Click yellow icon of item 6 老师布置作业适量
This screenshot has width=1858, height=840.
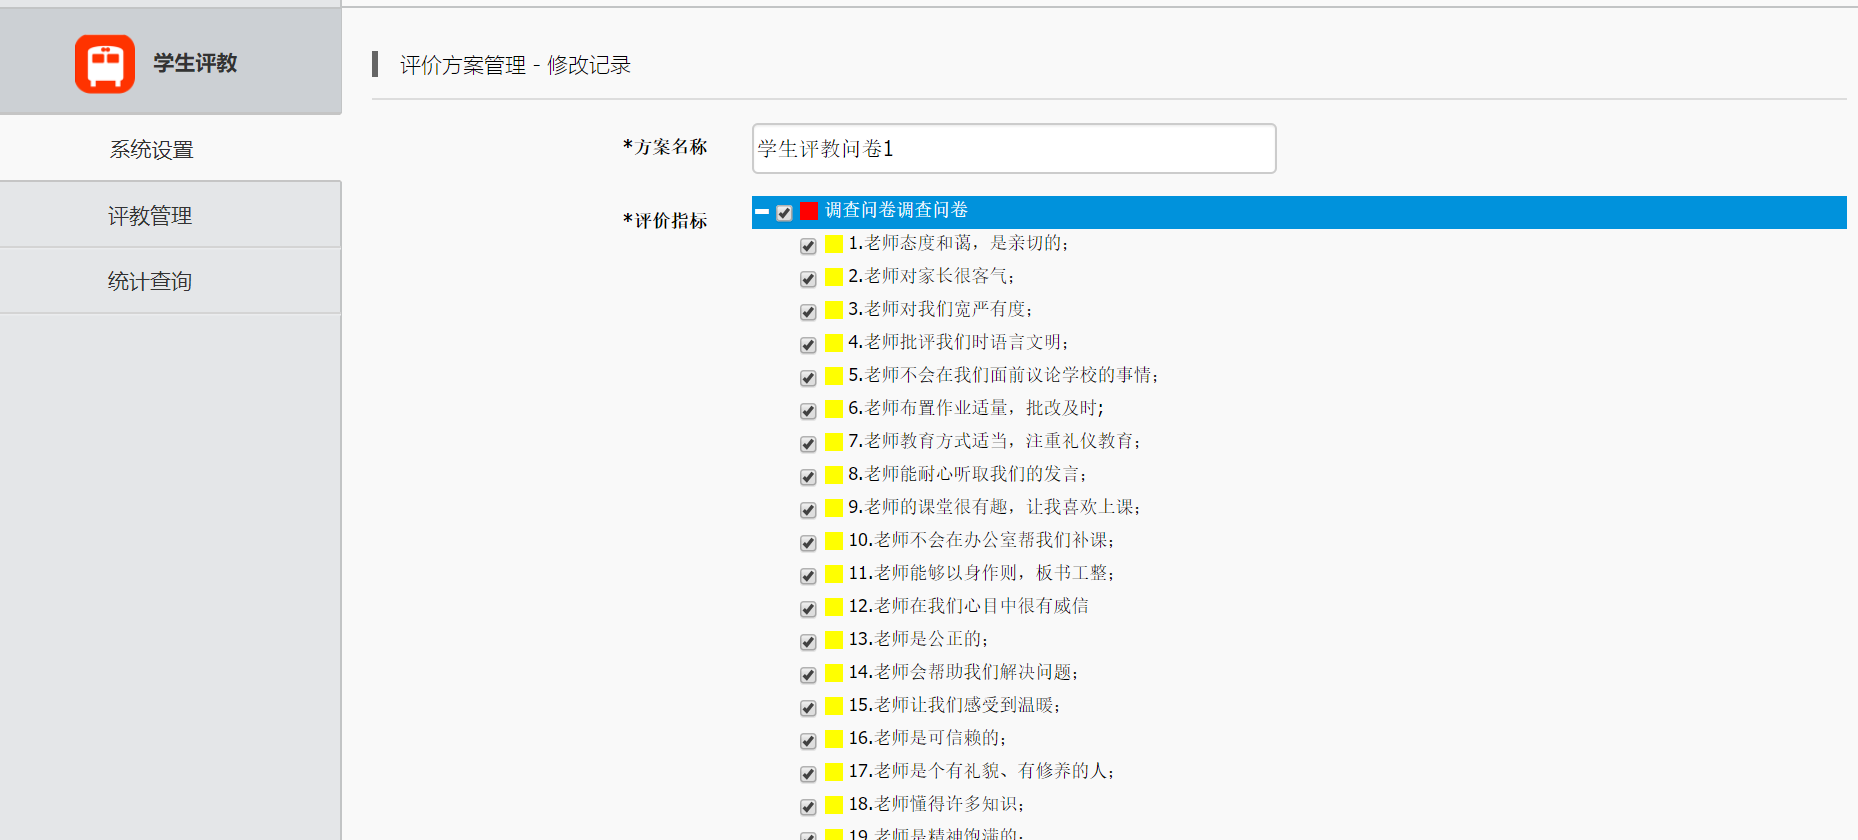[x=834, y=409]
